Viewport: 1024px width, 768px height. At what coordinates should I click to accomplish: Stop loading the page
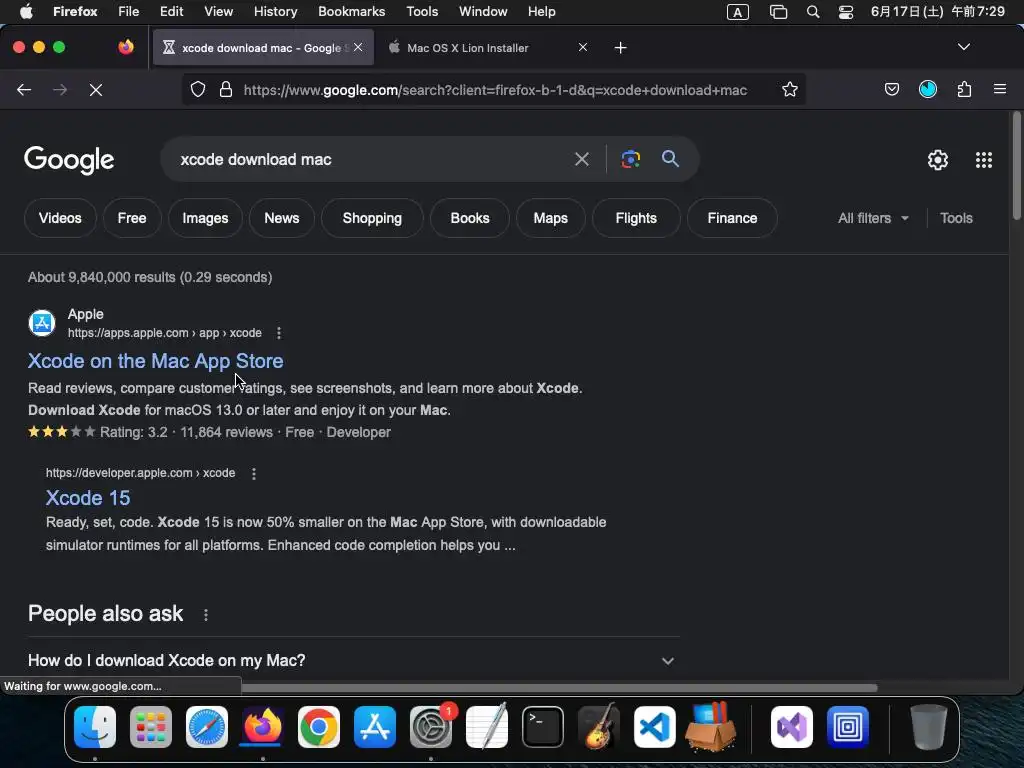point(96,89)
